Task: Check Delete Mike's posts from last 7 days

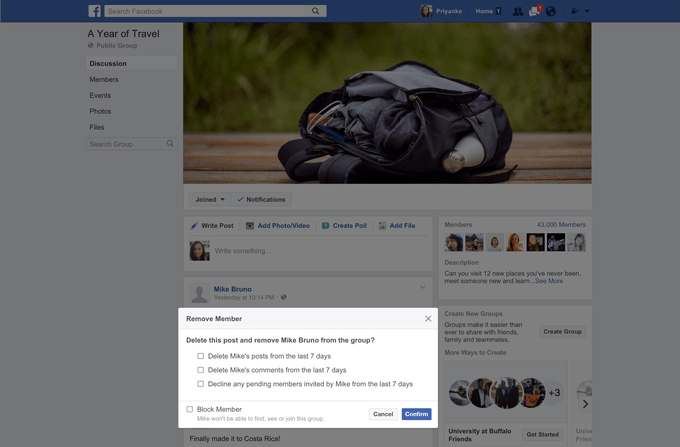Action: click(201, 356)
